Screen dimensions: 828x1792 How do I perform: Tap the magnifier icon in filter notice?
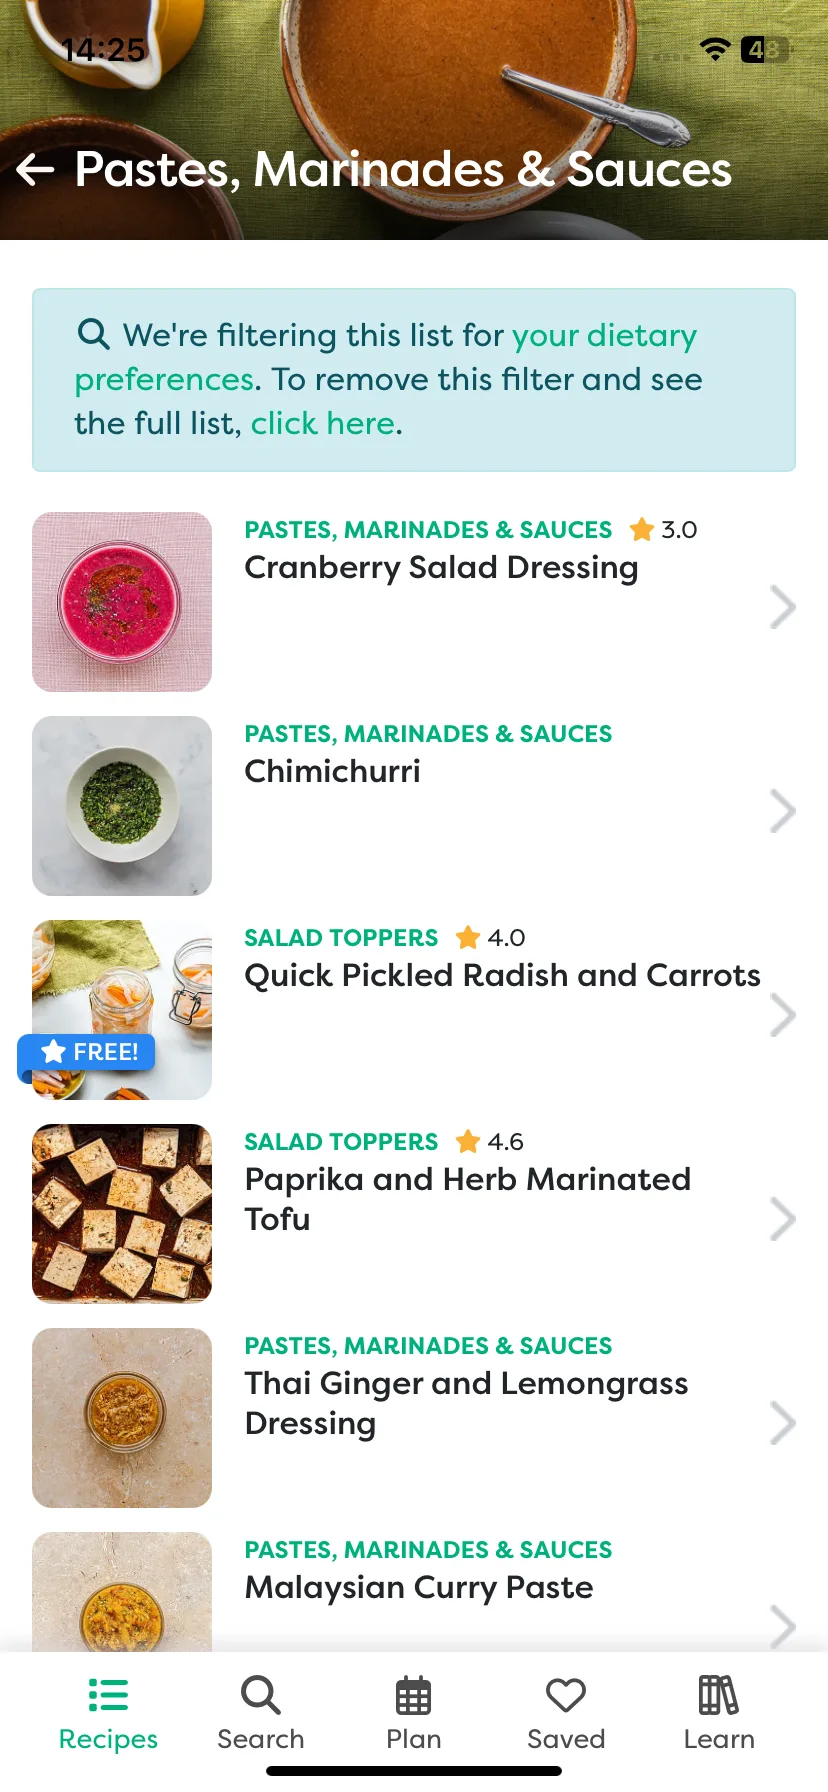click(x=94, y=334)
